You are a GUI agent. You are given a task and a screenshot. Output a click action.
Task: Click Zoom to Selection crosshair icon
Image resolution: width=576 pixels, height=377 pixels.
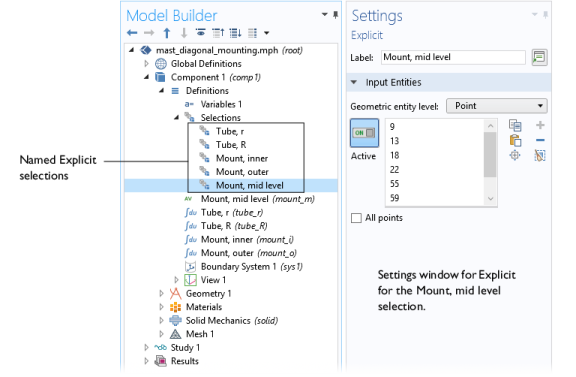point(515,155)
